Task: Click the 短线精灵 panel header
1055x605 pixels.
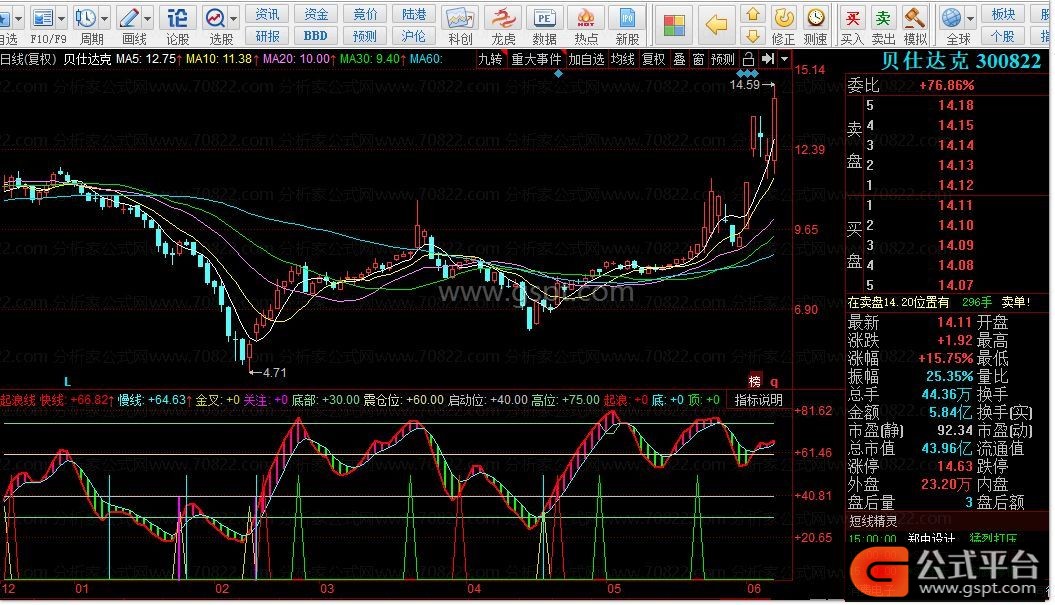Action: pos(873,521)
